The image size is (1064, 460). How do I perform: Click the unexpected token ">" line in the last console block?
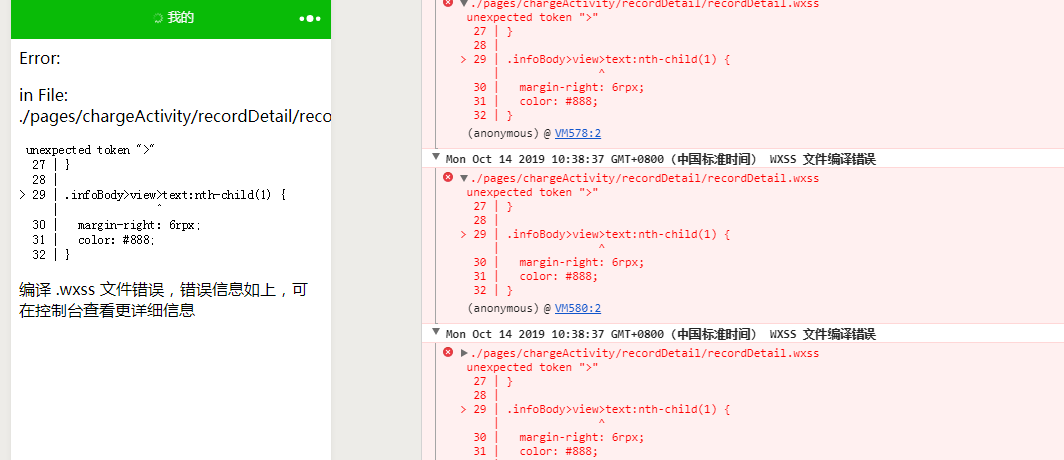[x=532, y=367]
